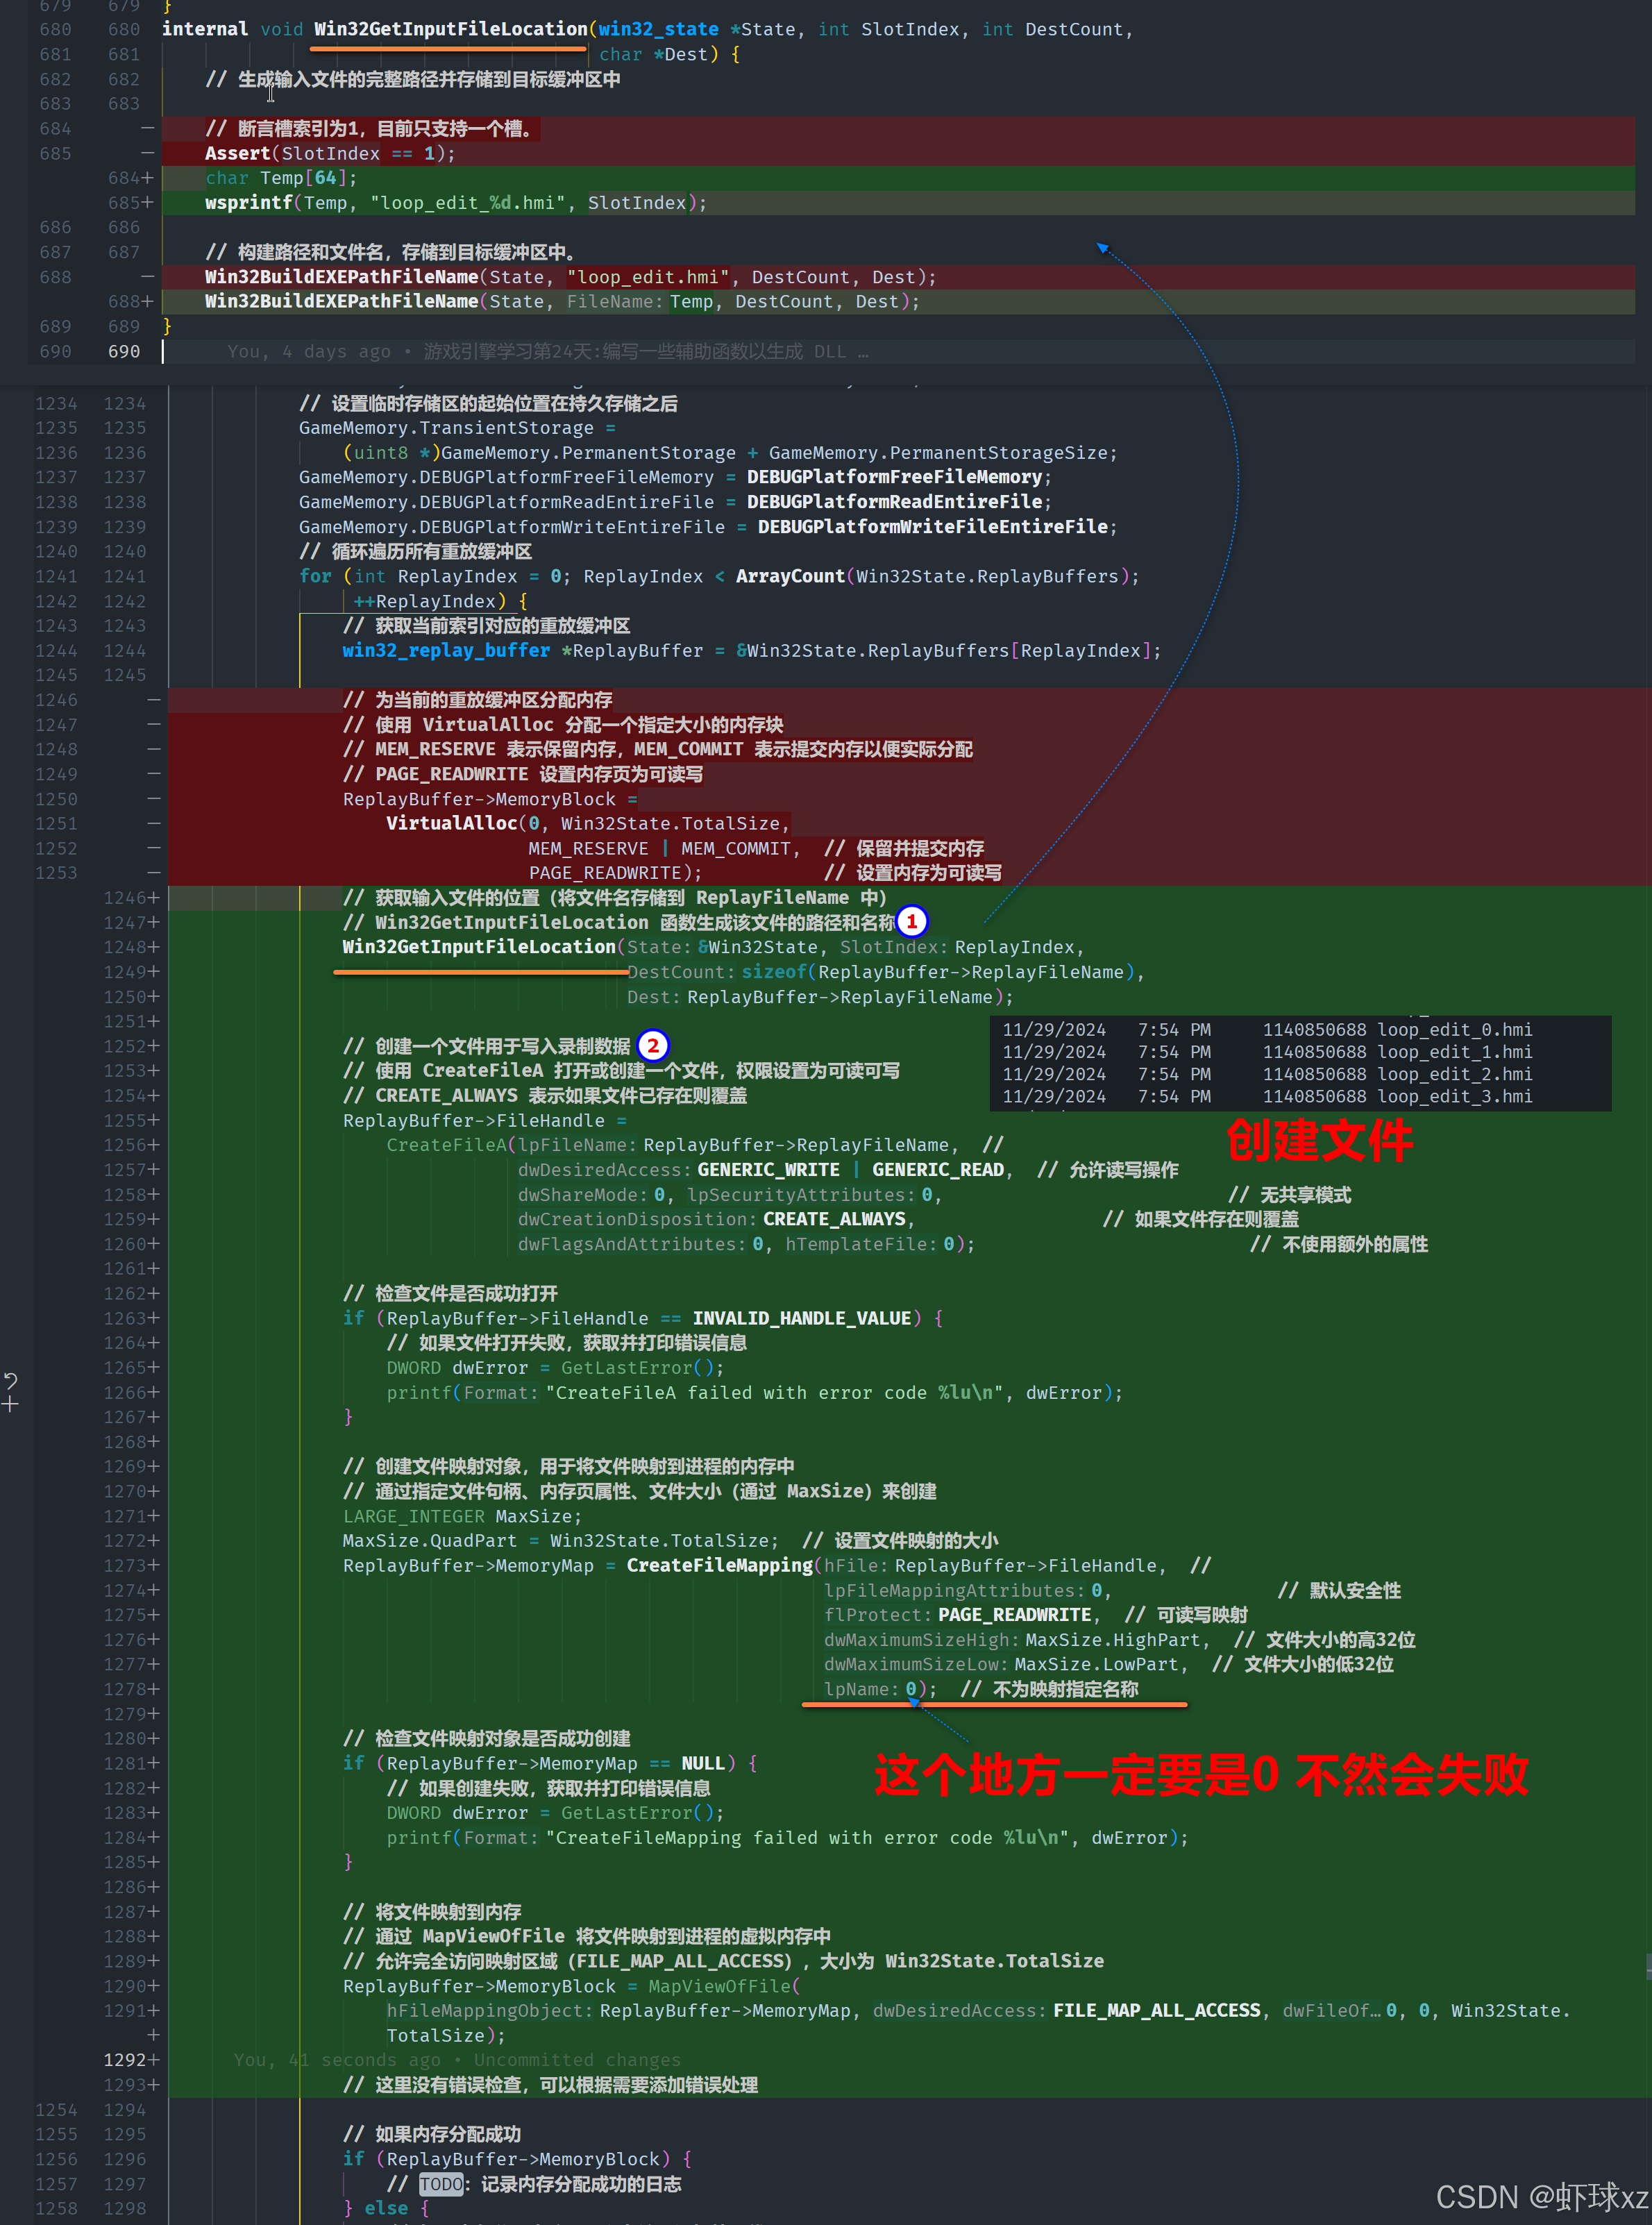
Task: Click the blame note 'You, 4 days ago'
Action: [x=309, y=352]
